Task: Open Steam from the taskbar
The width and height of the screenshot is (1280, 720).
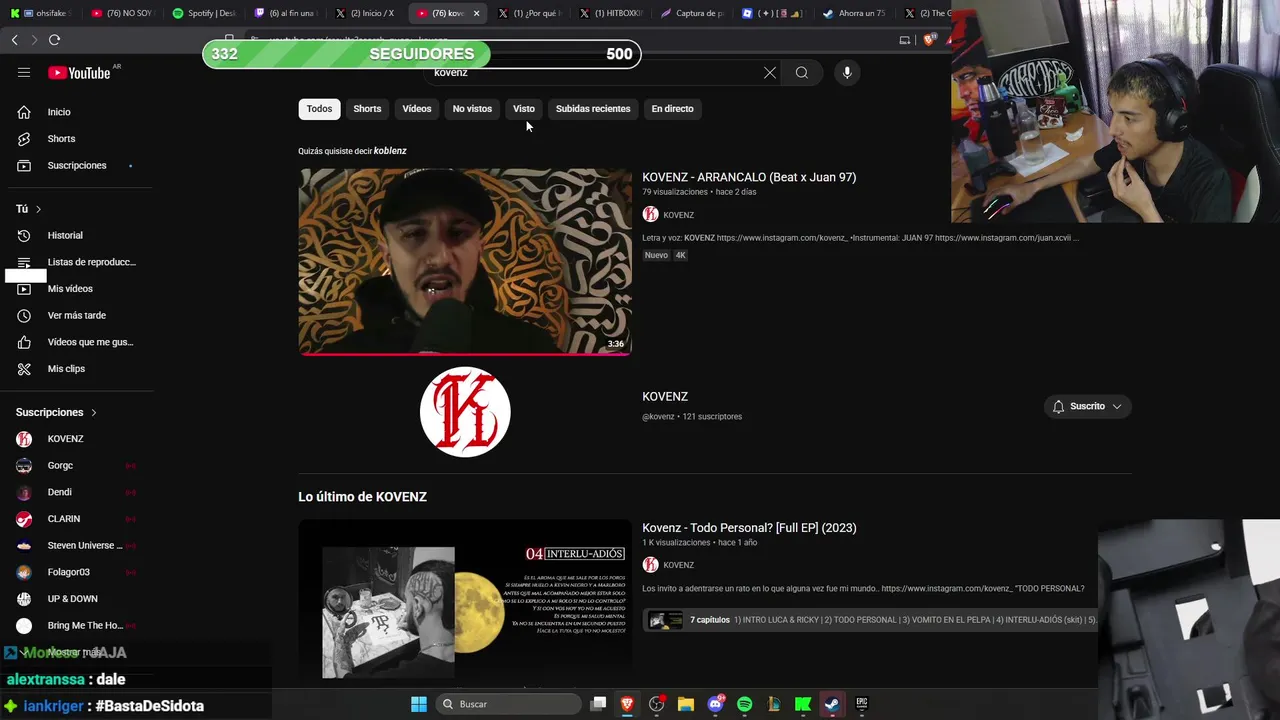Action: (832, 704)
